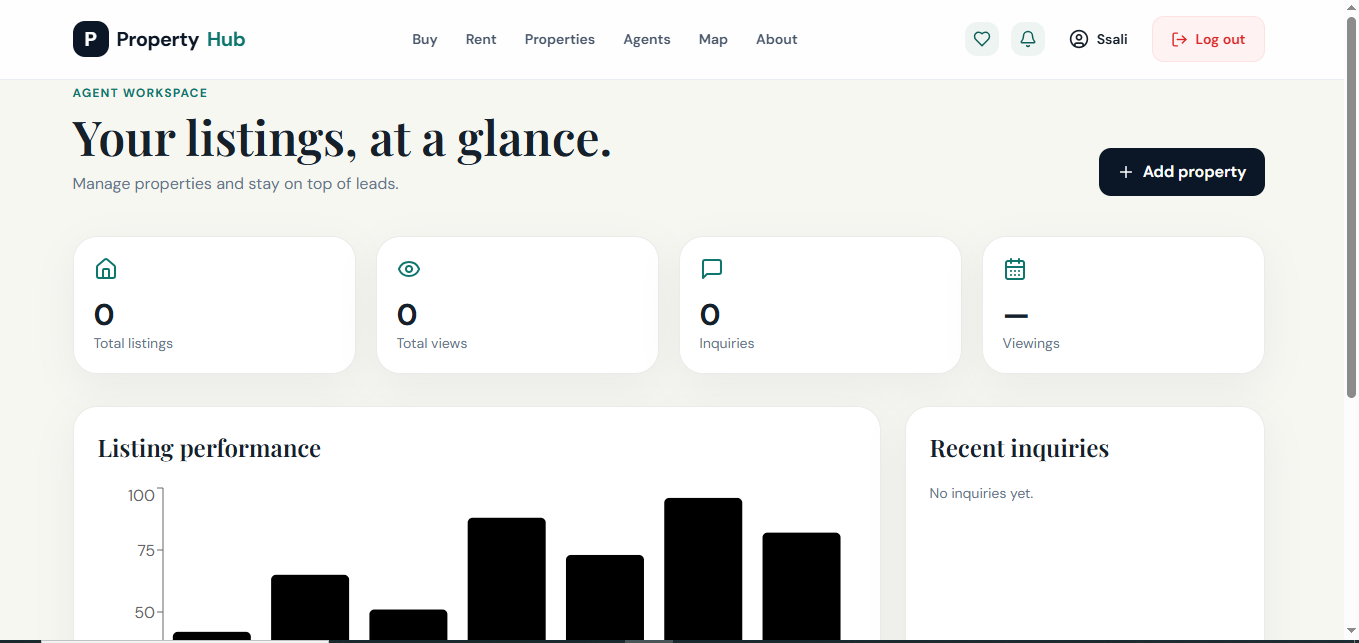Click the Inquiries label in stats card
Viewport: 1359px width, 643px height.
(x=727, y=343)
